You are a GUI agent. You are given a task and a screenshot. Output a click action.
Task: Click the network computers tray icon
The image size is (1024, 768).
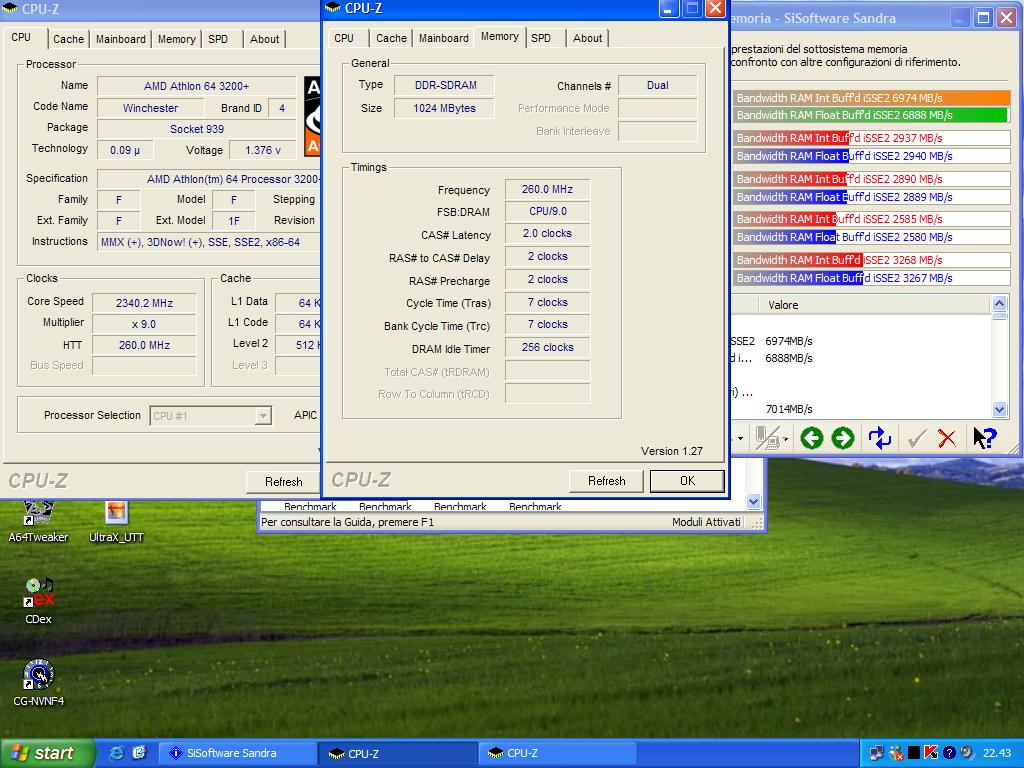pos(877,753)
